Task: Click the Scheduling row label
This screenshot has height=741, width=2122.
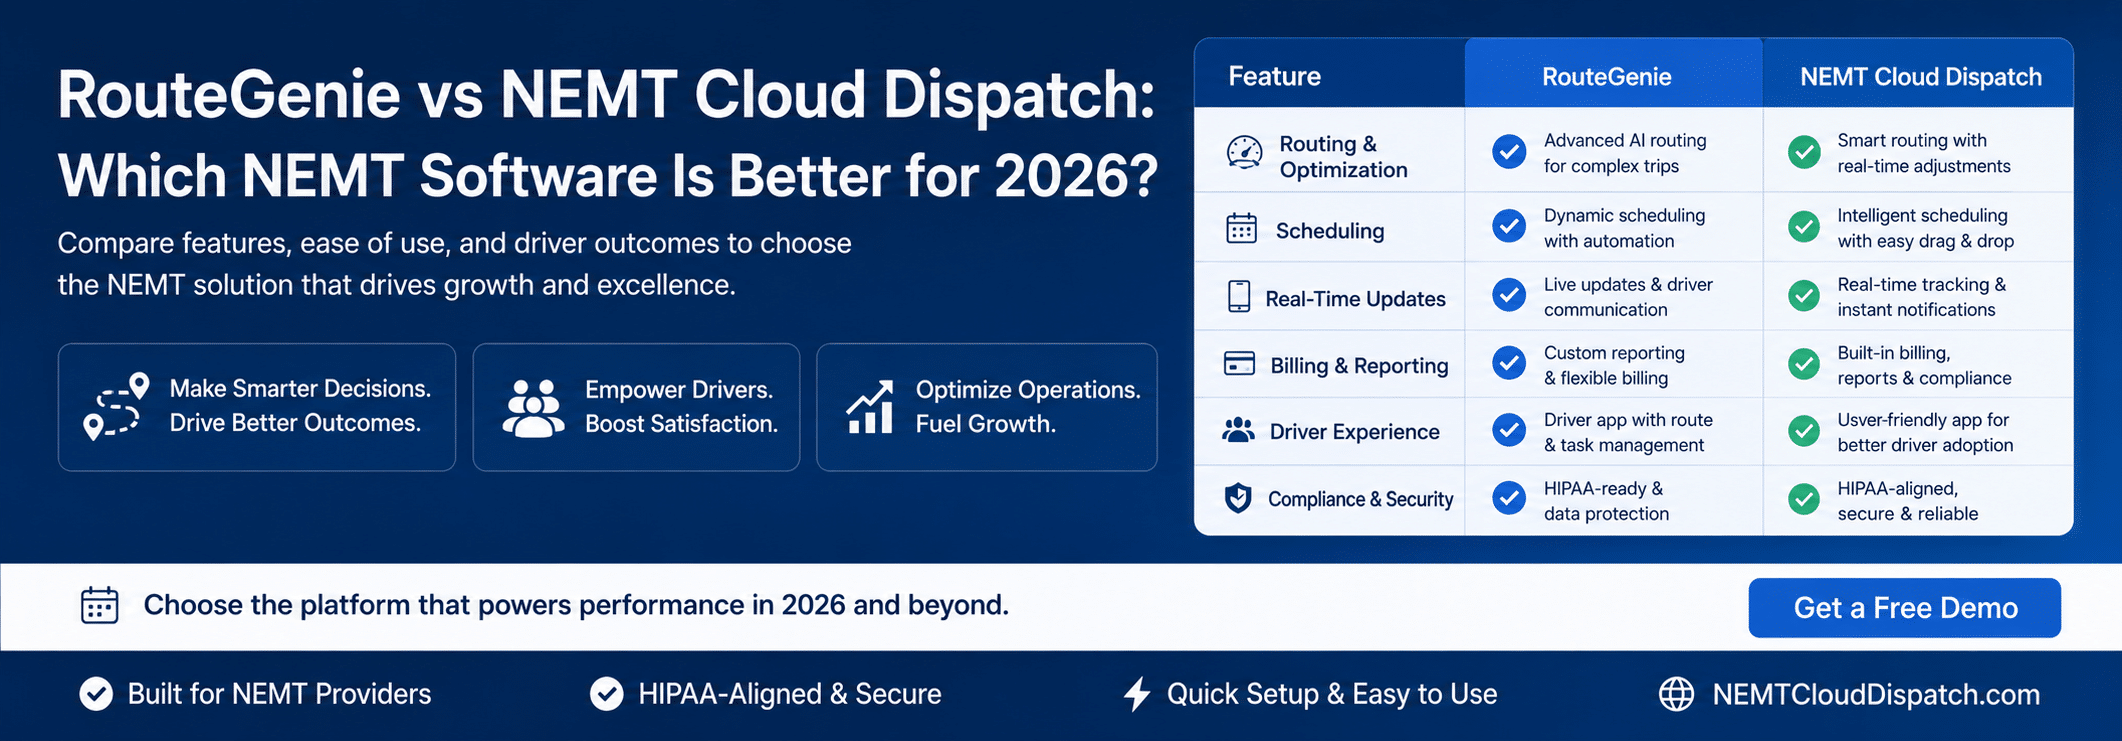Action: click(x=1330, y=231)
